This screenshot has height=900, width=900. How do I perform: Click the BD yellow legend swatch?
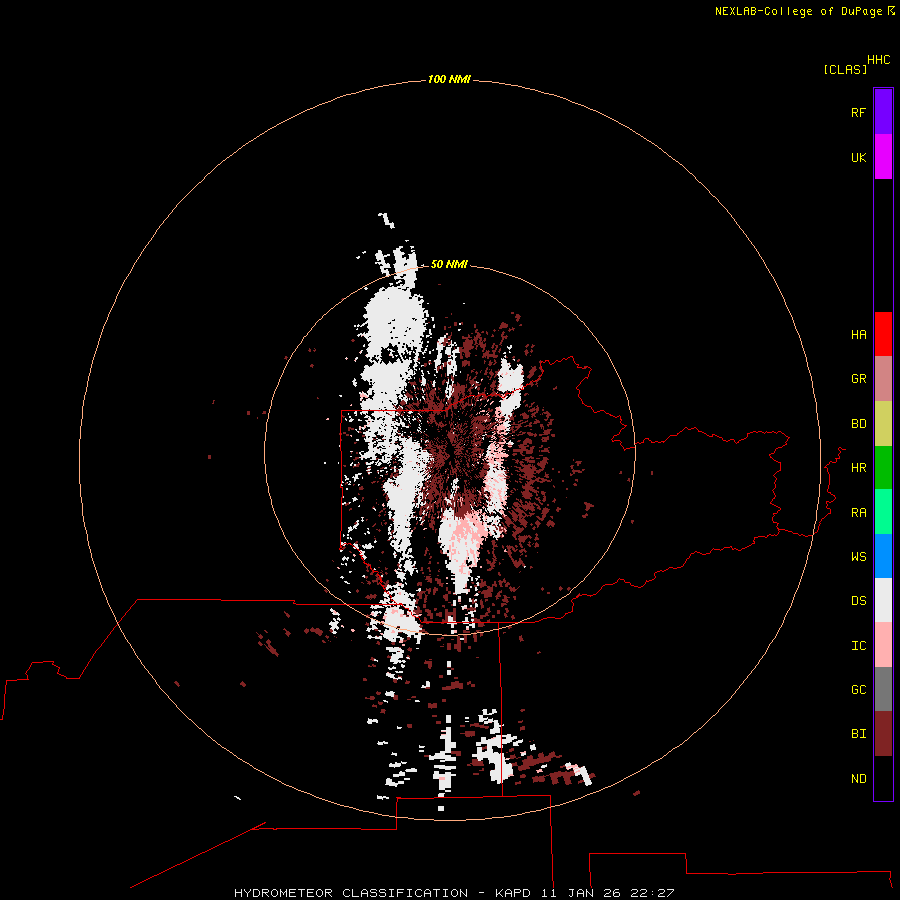pos(883,423)
